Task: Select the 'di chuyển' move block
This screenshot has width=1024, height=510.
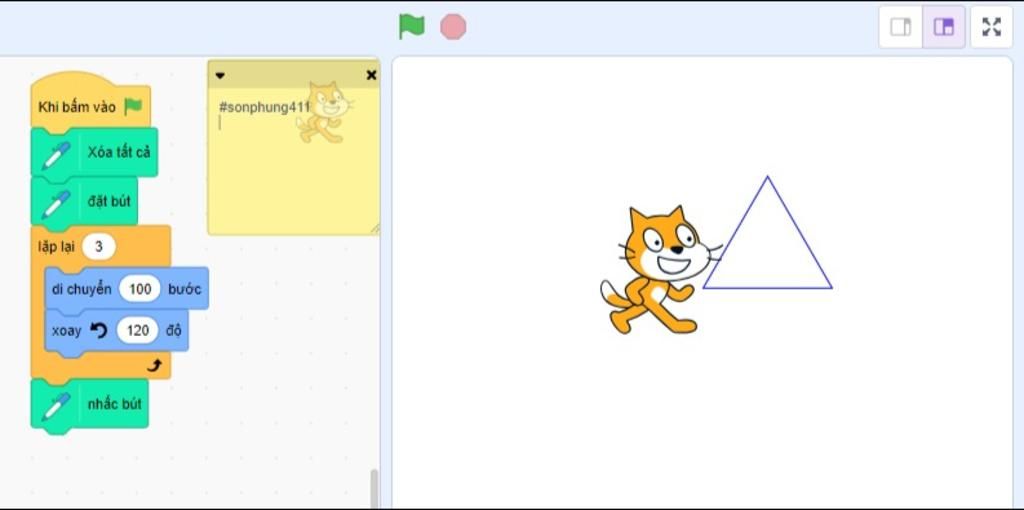Action: (x=127, y=289)
